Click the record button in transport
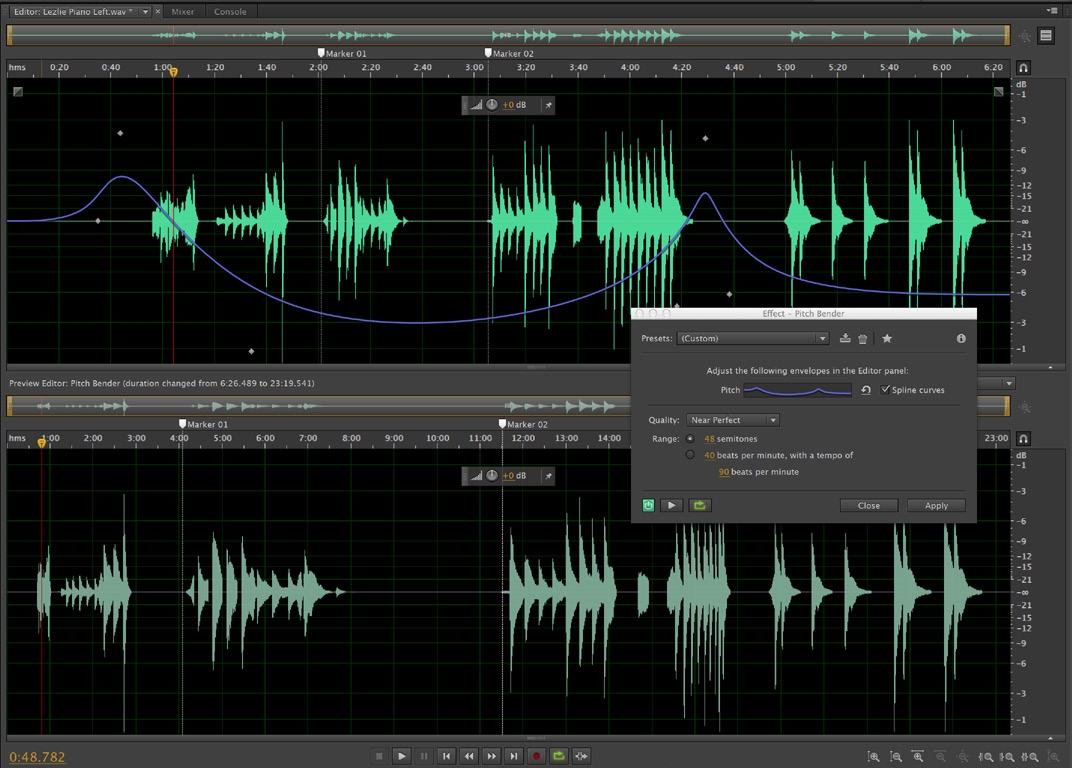The image size is (1072, 768). point(536,756)
